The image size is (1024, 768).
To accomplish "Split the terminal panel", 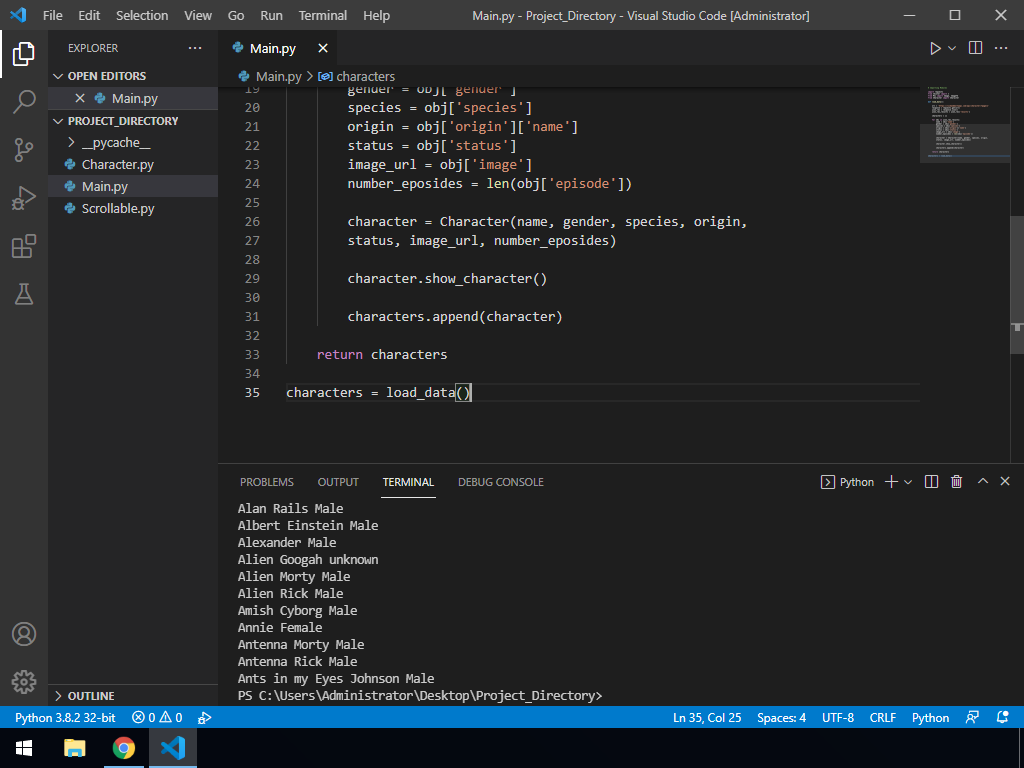I will pyautogui.click(x=931, y=482).
